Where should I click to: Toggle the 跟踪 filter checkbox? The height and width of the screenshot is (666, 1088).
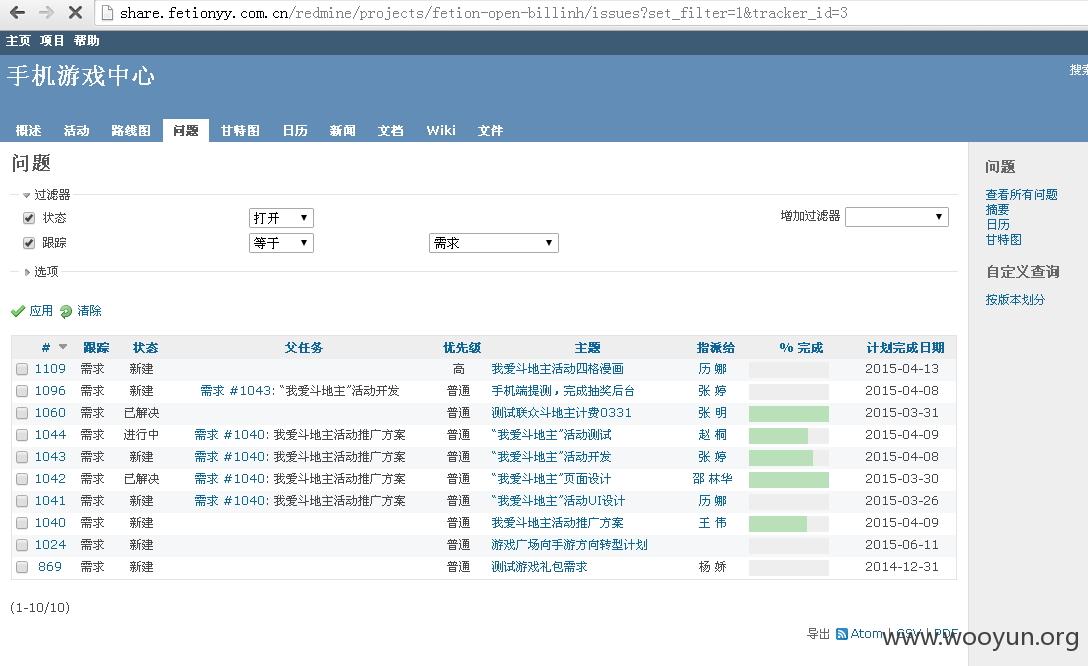pos(28,243)
